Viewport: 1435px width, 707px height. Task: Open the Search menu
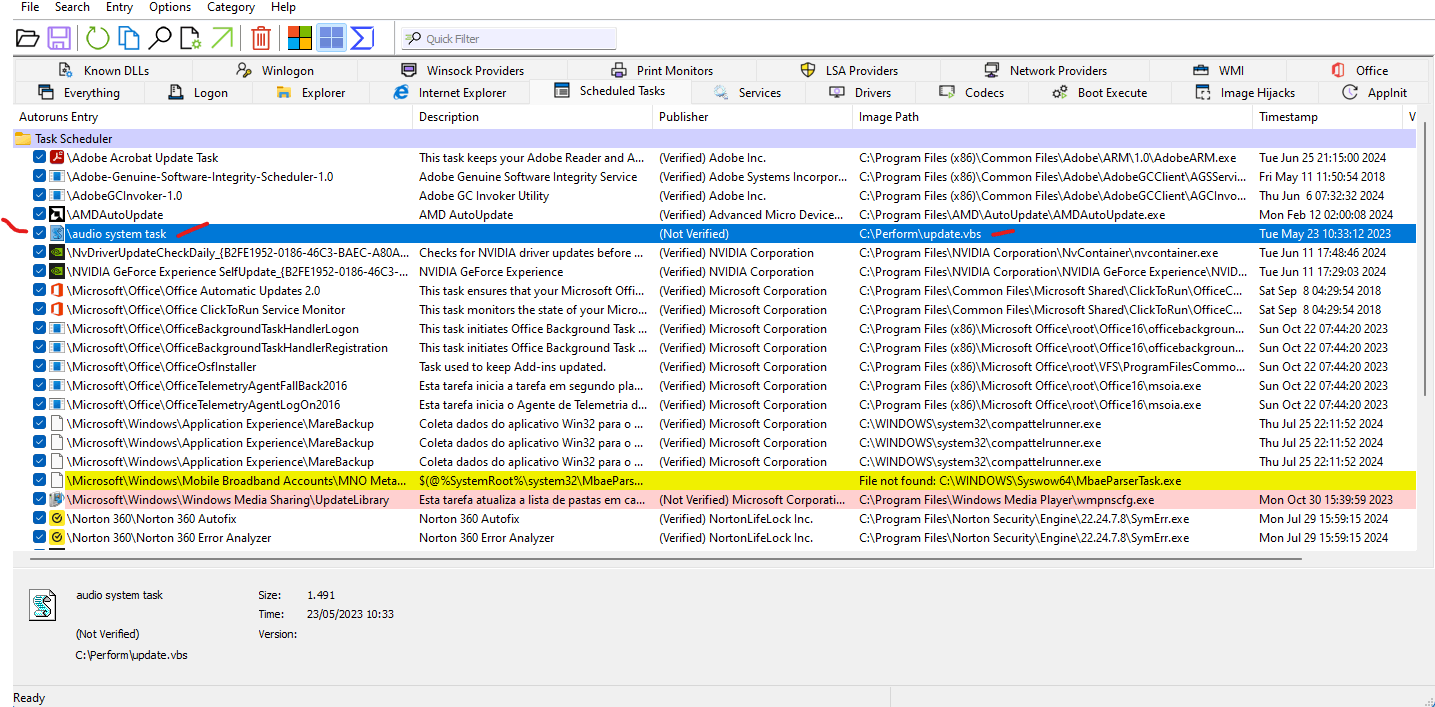coord(72,7)
